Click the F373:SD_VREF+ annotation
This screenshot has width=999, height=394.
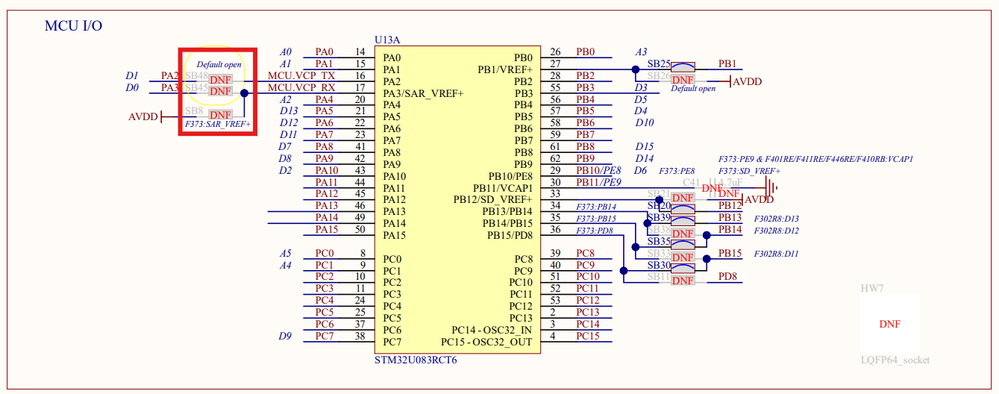coord(749,171)
